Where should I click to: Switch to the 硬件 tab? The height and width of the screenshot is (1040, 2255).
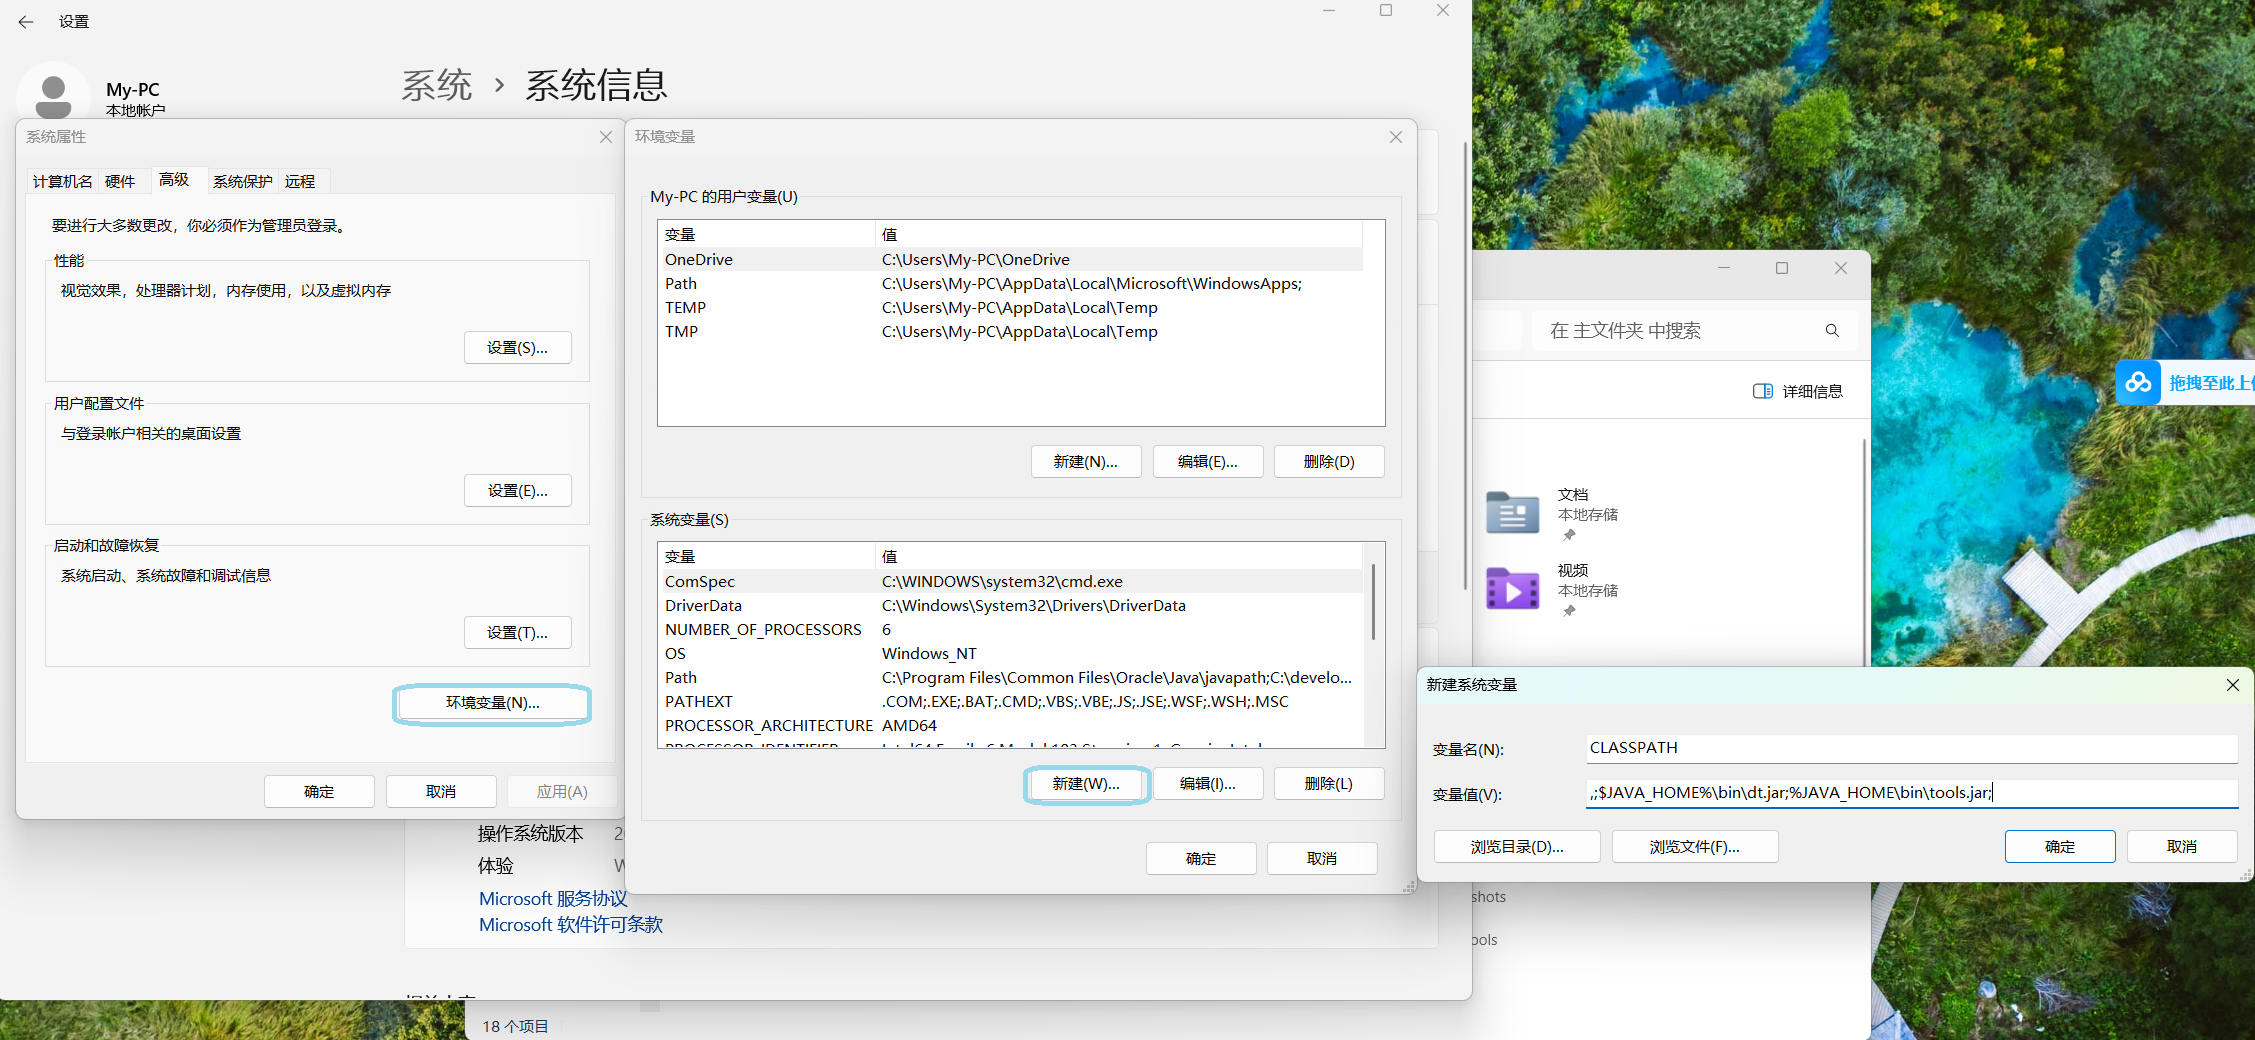[121, 181]
